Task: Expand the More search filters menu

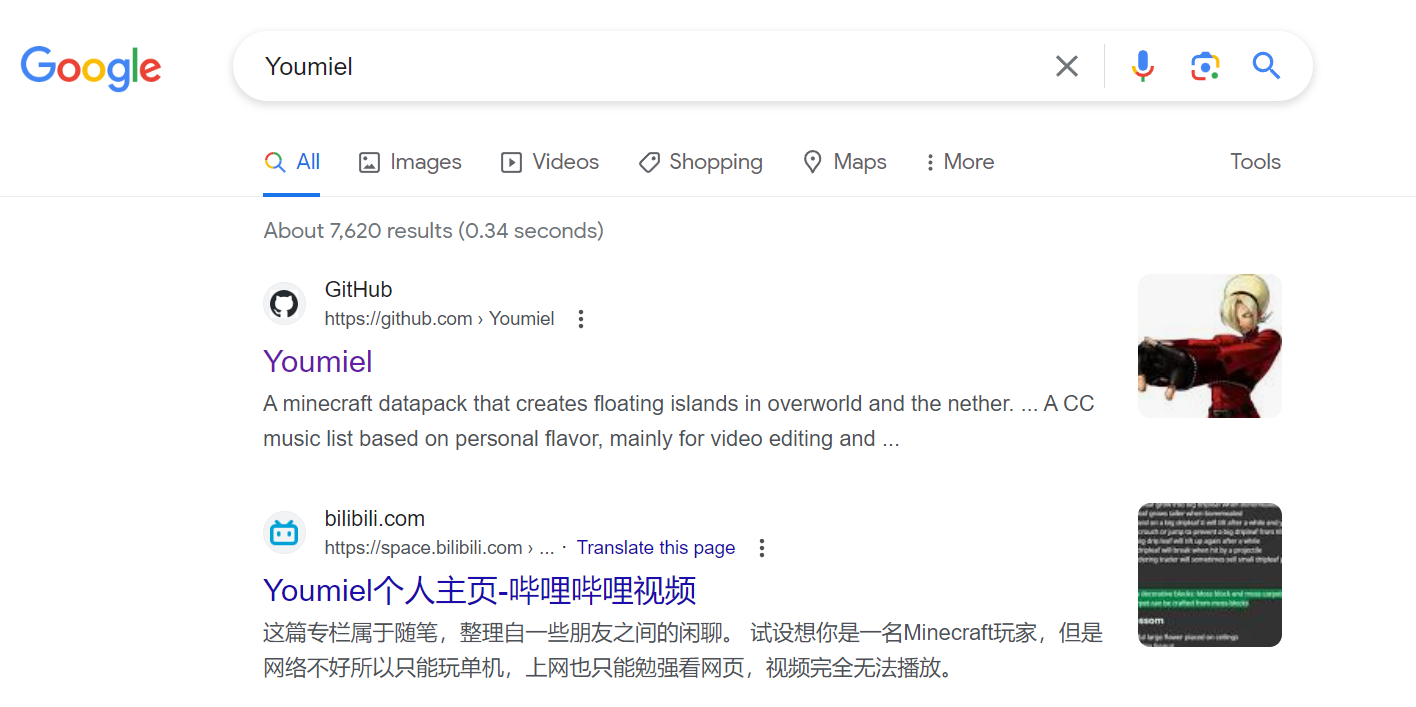Action: click(x=958, y=162)
